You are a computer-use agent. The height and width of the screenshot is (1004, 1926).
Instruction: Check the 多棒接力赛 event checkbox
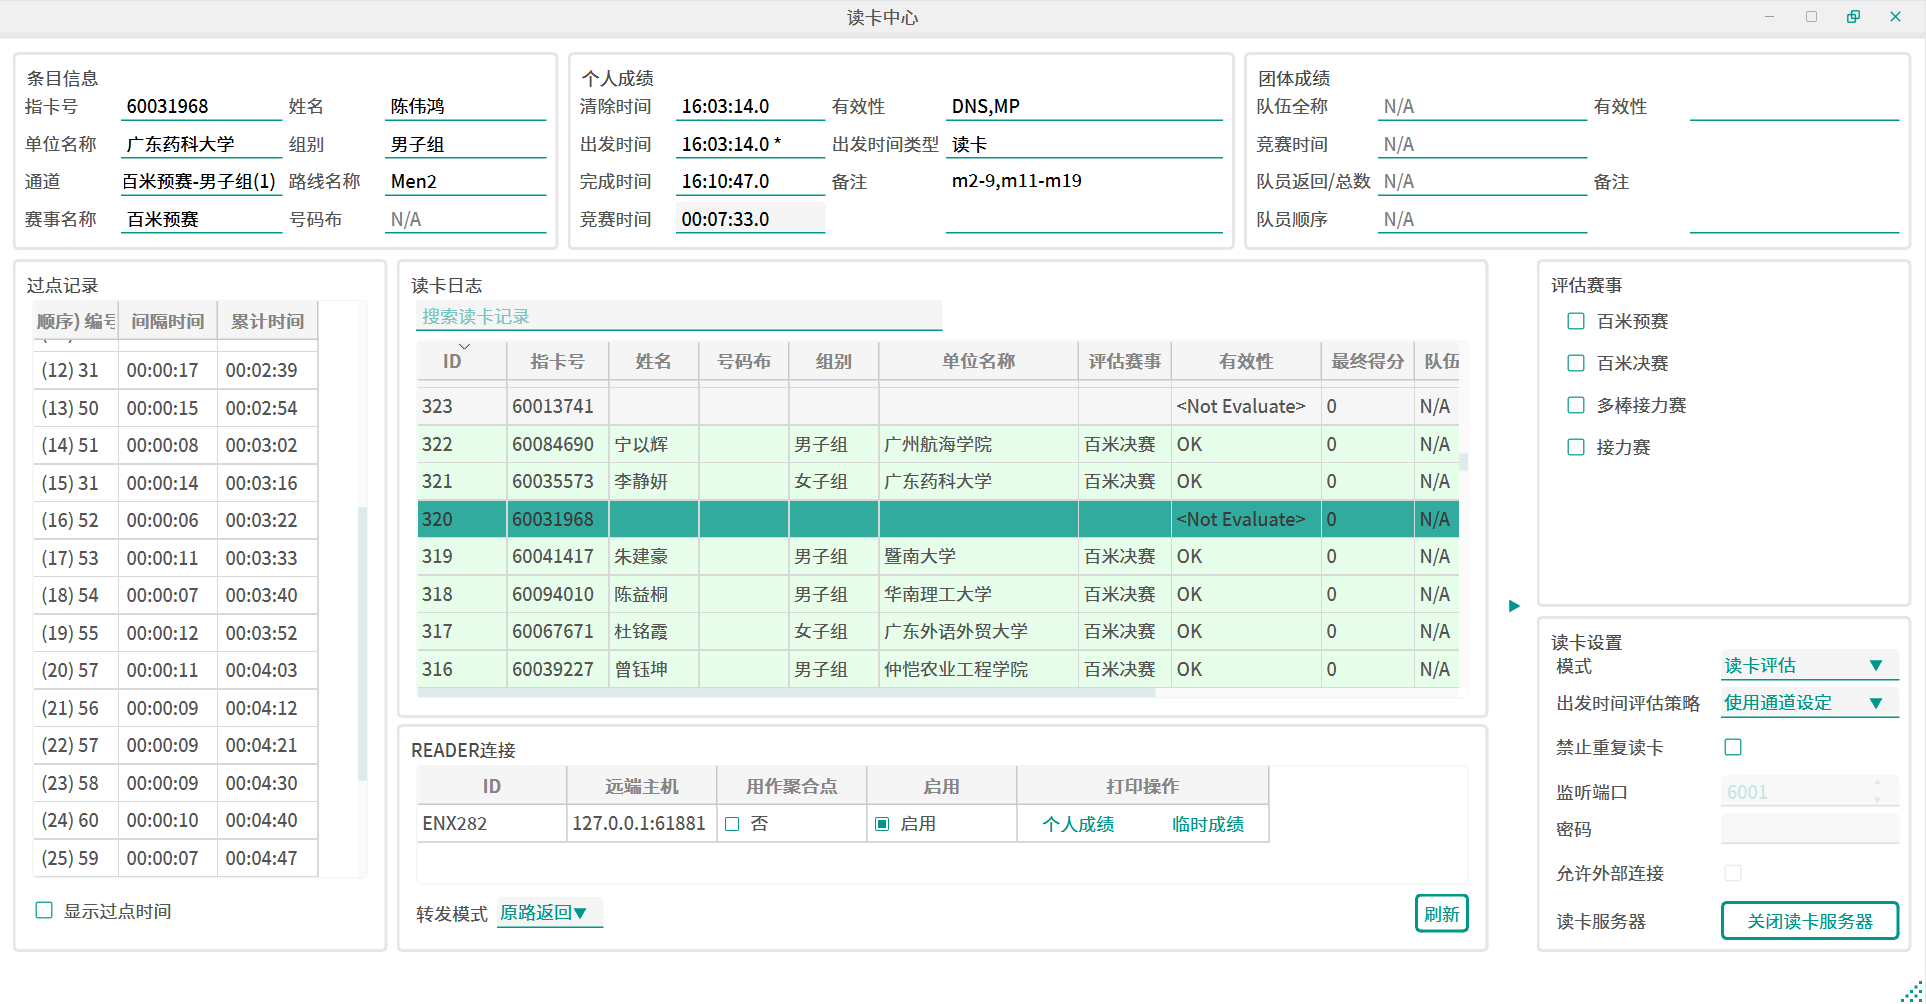click(1576, 405)
